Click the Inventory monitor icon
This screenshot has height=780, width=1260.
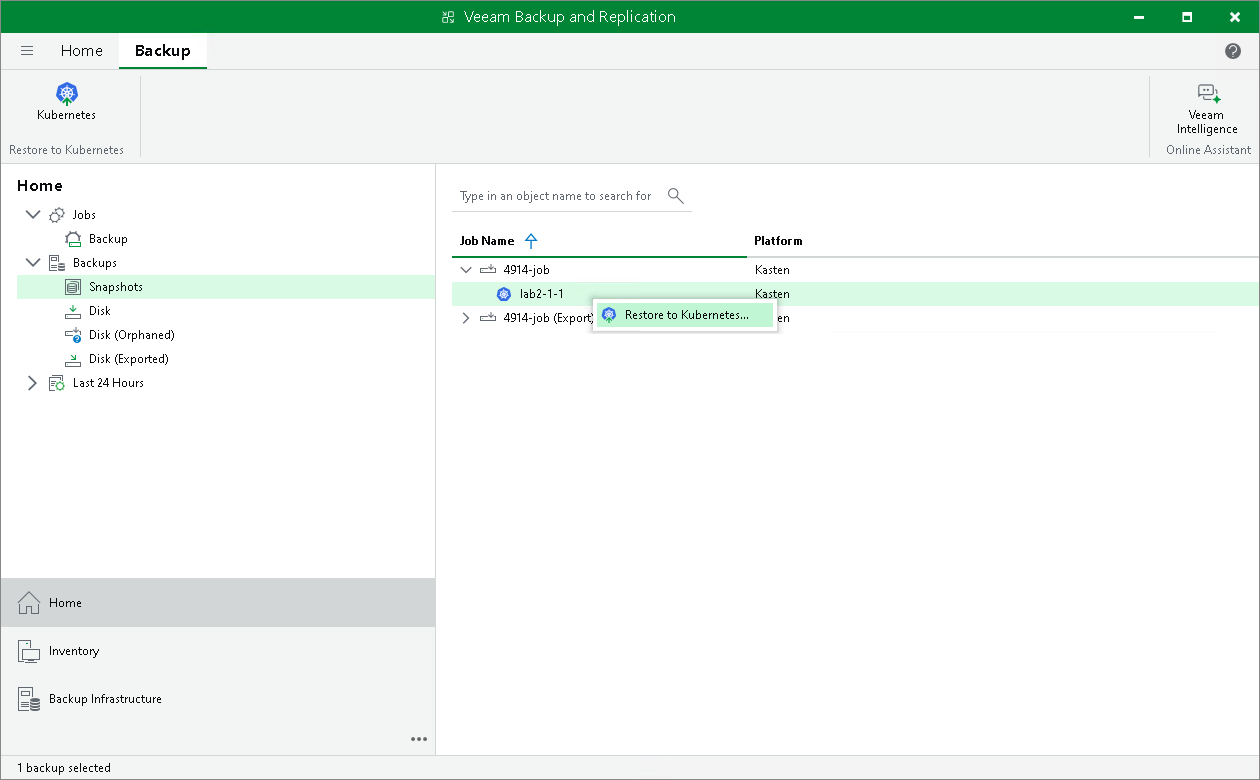(x=29, y=651)
